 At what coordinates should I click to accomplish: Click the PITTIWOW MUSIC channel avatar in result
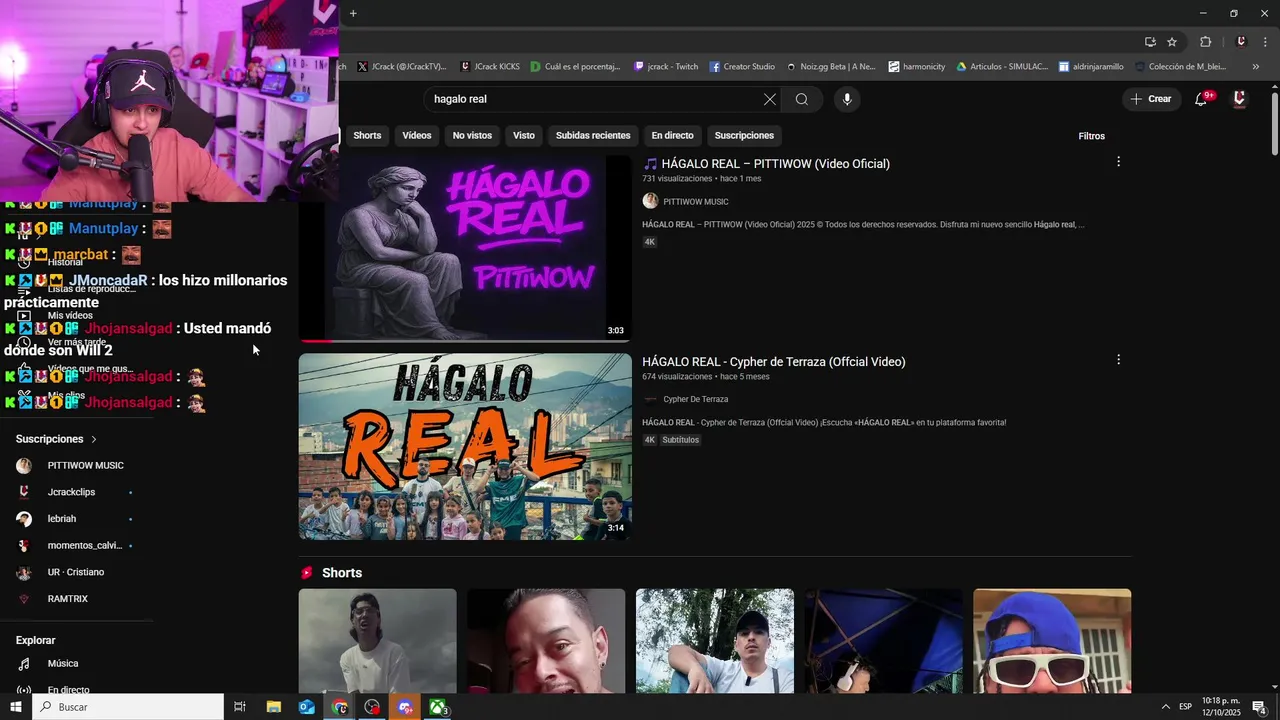coord(650,201)
